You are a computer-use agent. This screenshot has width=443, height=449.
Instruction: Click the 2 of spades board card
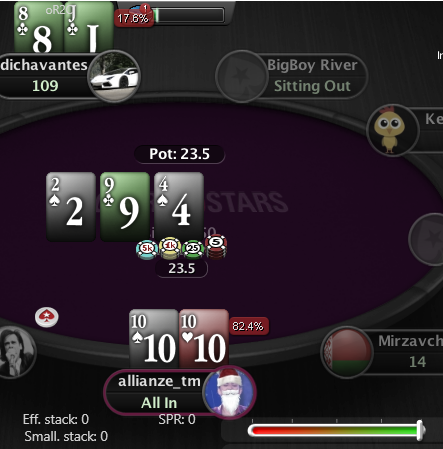[71, 207]
